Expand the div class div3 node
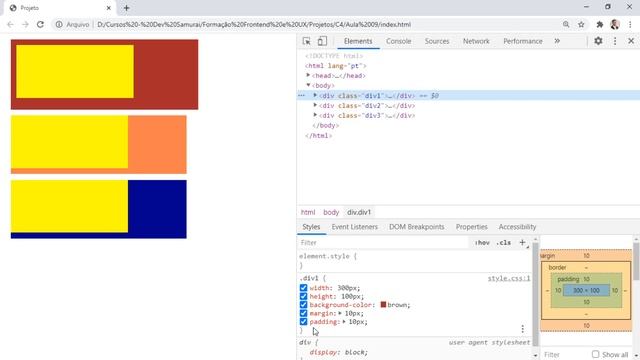Image resolution: width=640 pixels, height=360 pixels. pyautogui.click(x=315, y=115)
